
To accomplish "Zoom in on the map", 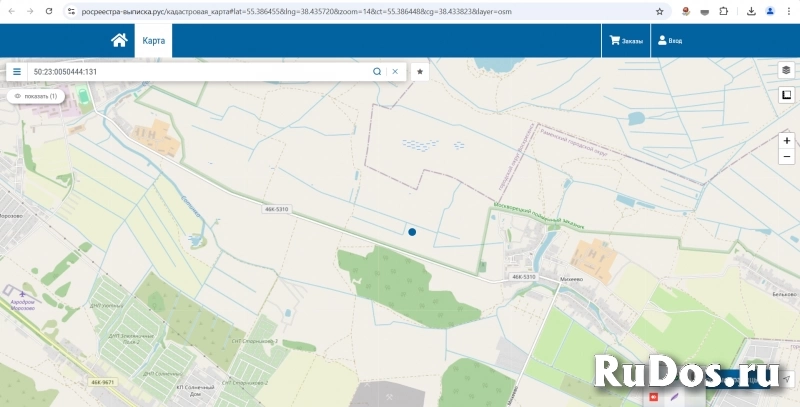I will (787, 141).
